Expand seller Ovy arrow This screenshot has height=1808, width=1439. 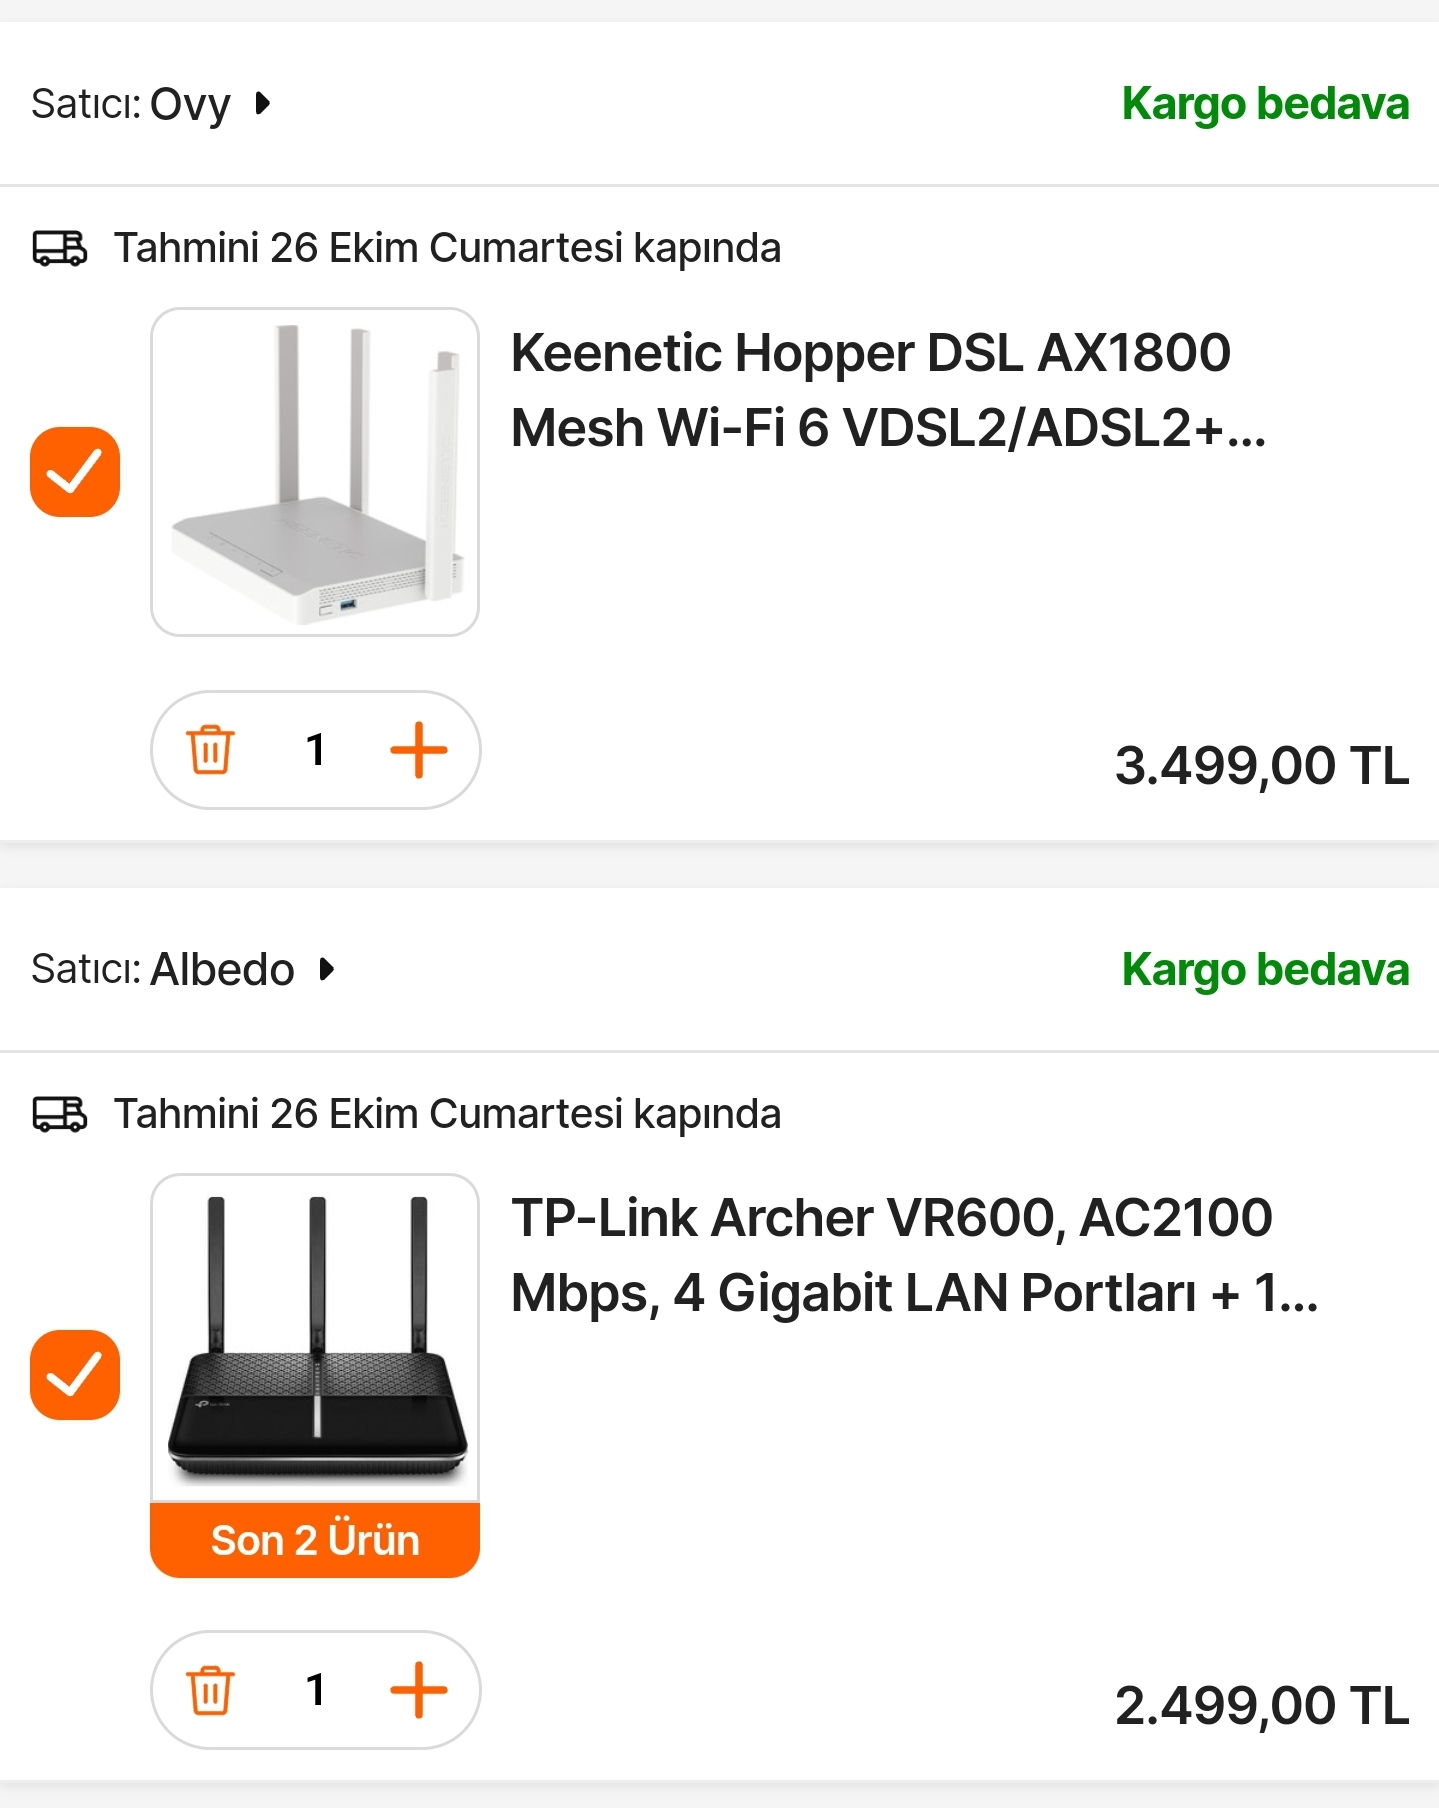pos(263,103)
